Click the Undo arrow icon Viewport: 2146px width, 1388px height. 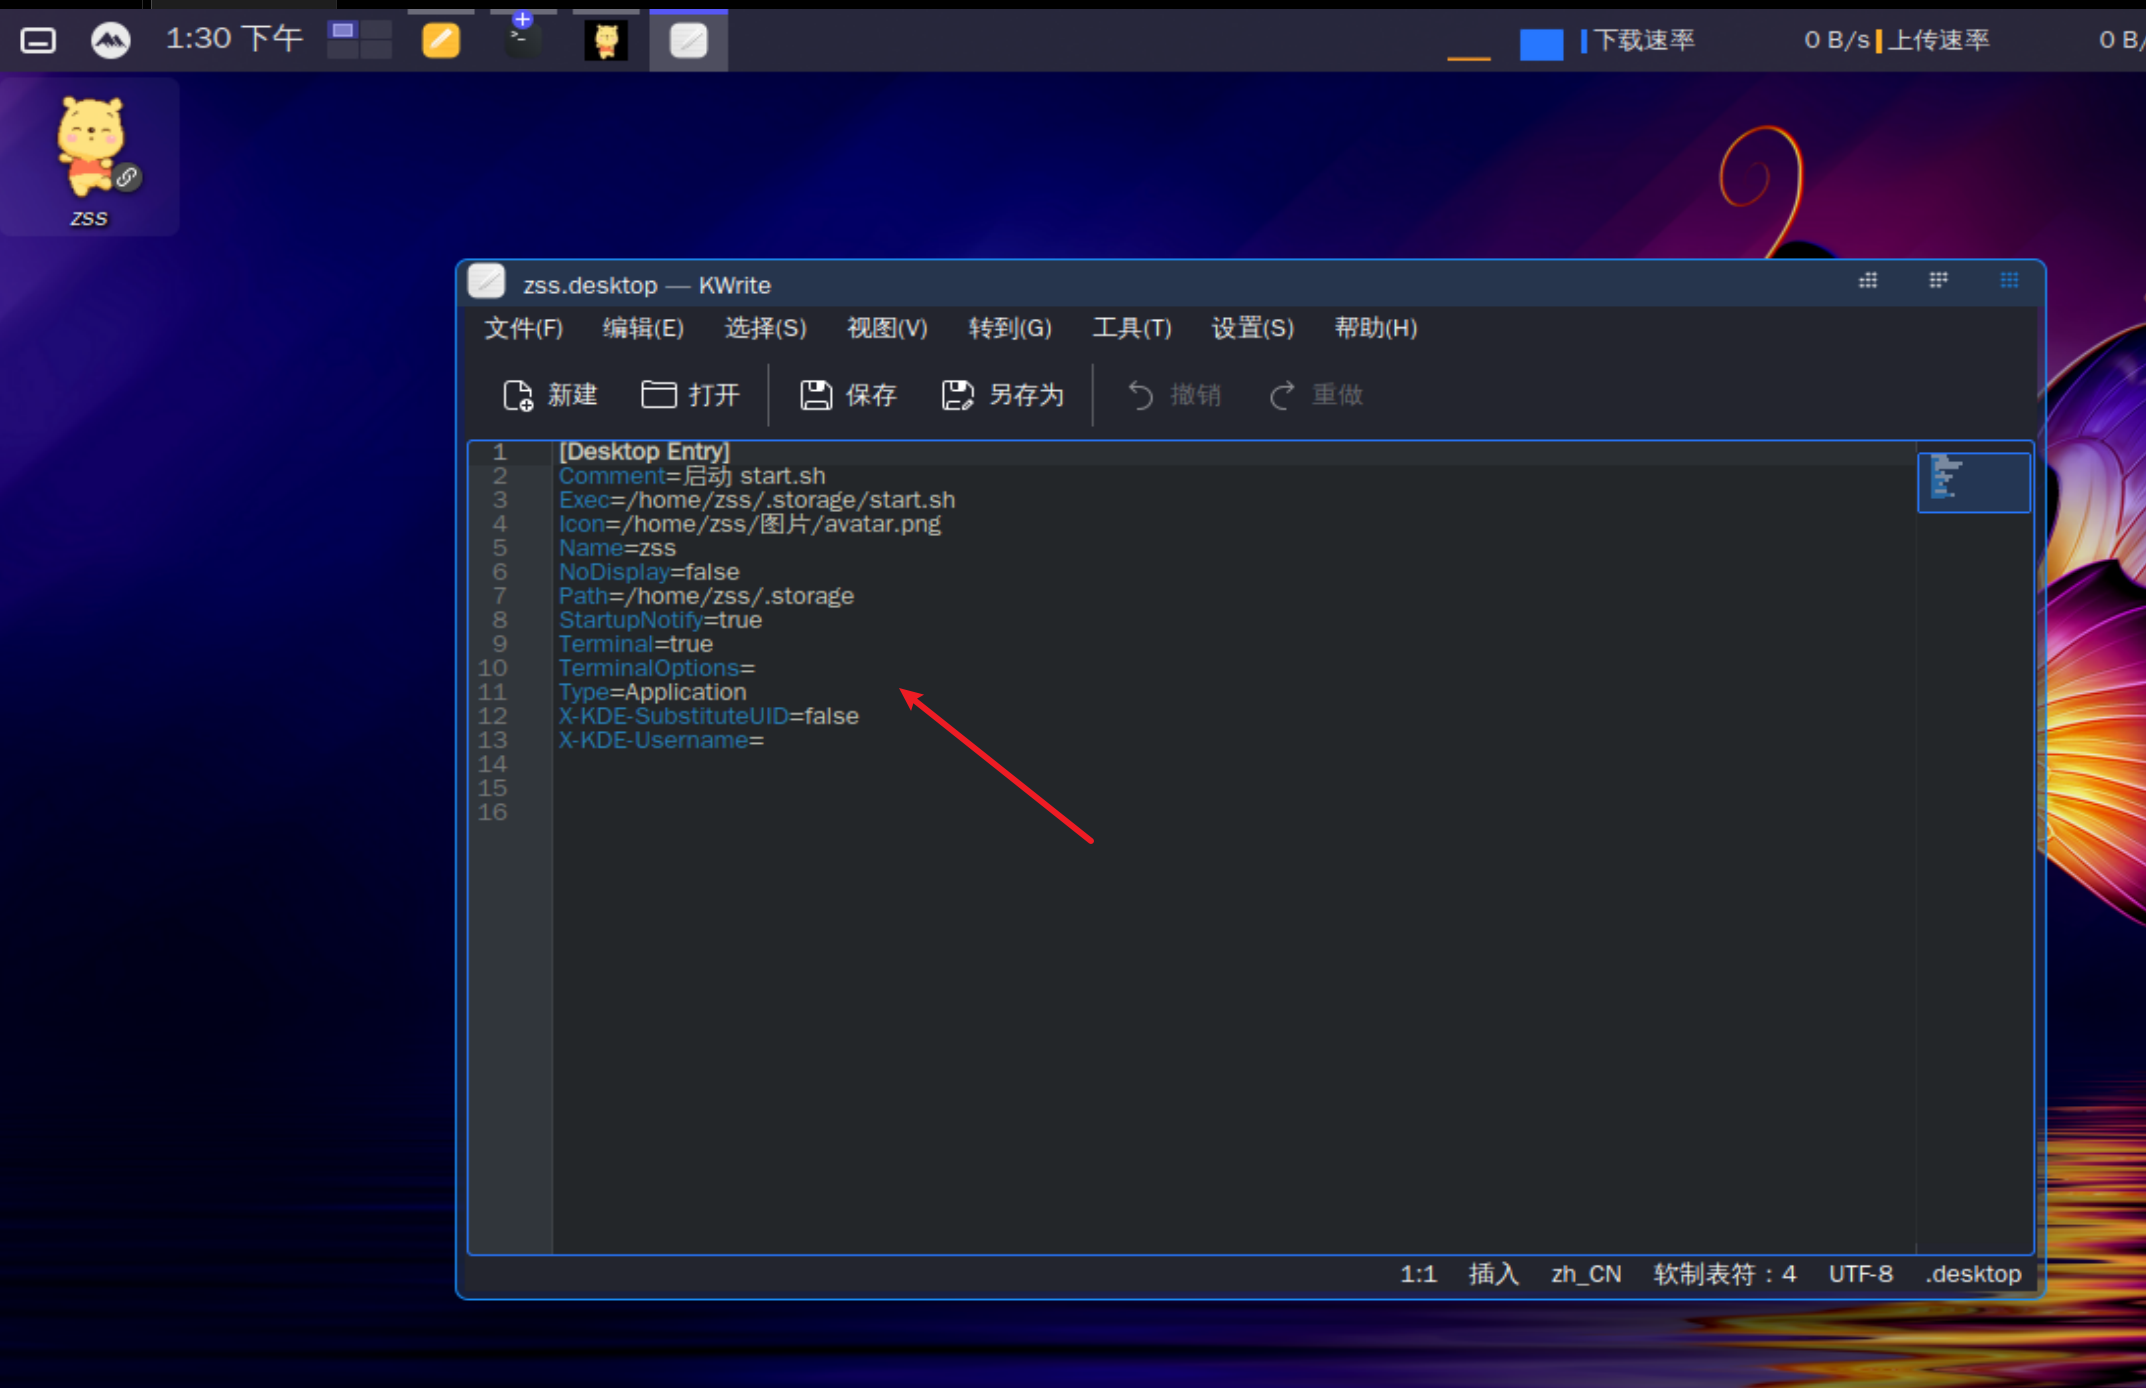1140,395
